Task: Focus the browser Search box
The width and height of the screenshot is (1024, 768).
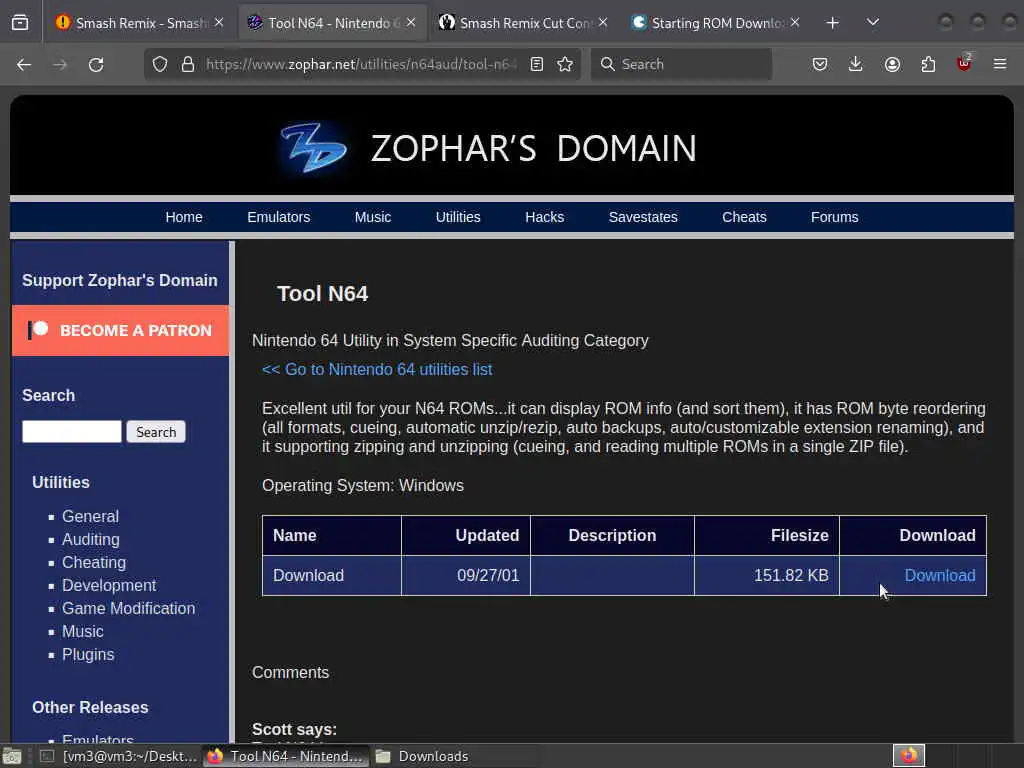Action: tap(682, 64)
